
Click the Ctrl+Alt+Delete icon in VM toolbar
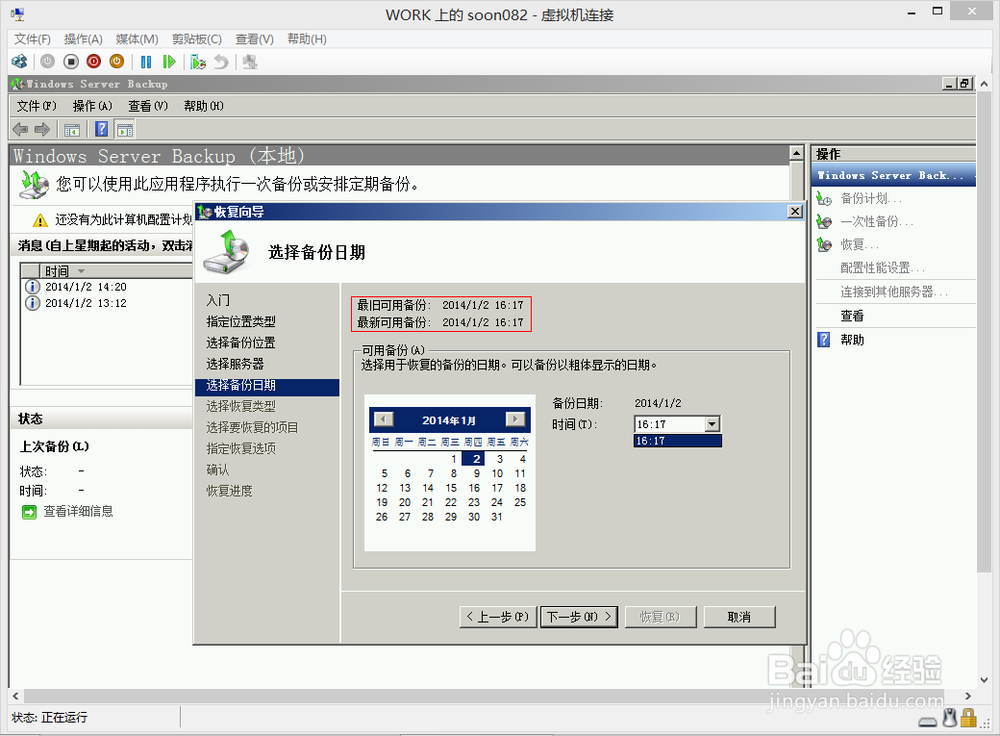click(x=20, y=62)
